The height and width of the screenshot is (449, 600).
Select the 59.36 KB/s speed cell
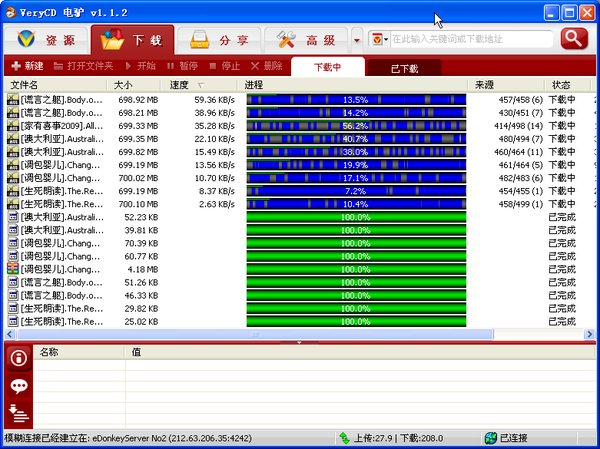pos(214,100)
